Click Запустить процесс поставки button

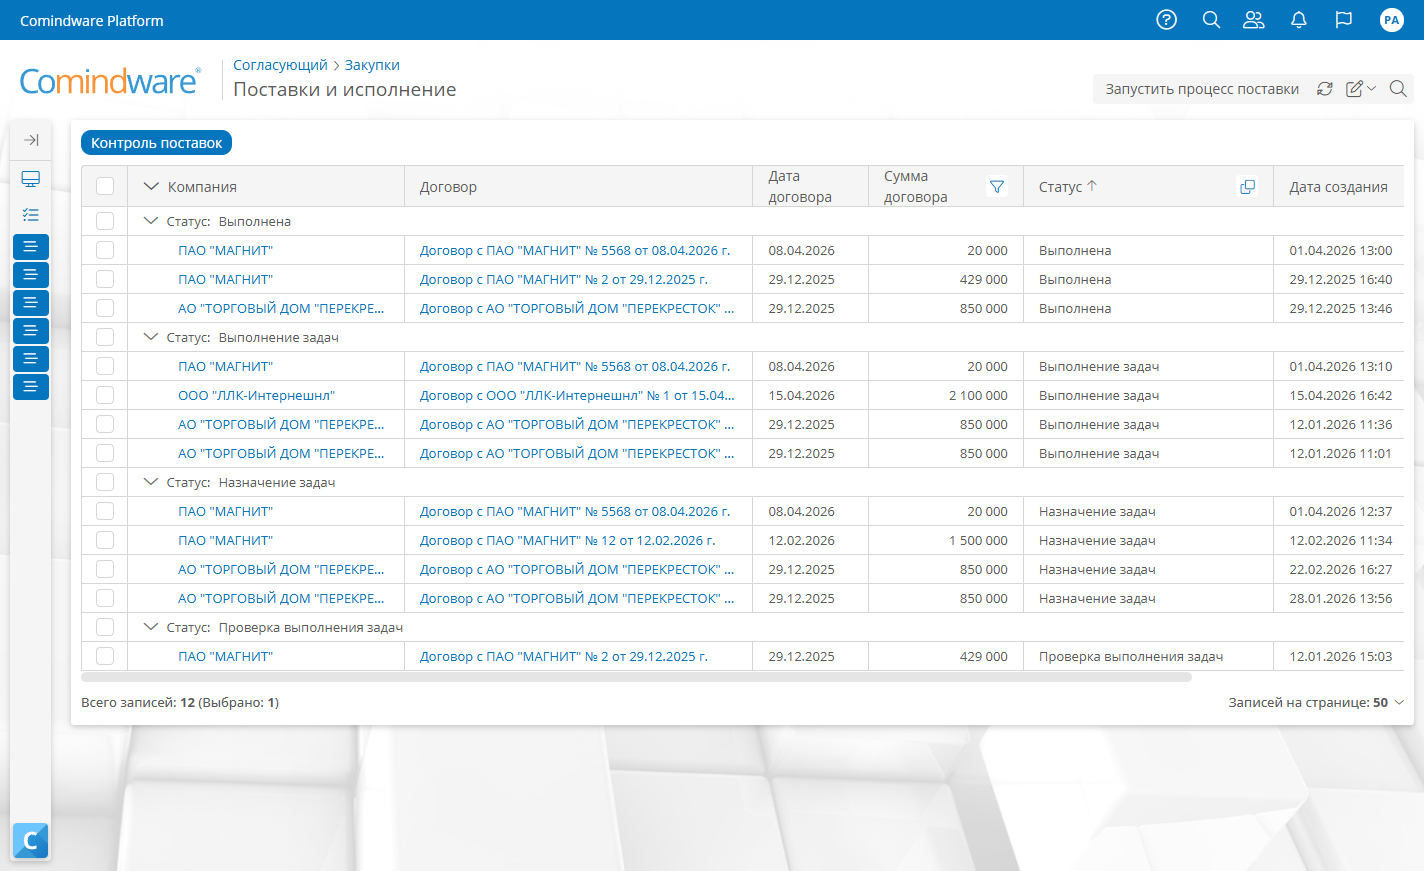point(1202,89)
